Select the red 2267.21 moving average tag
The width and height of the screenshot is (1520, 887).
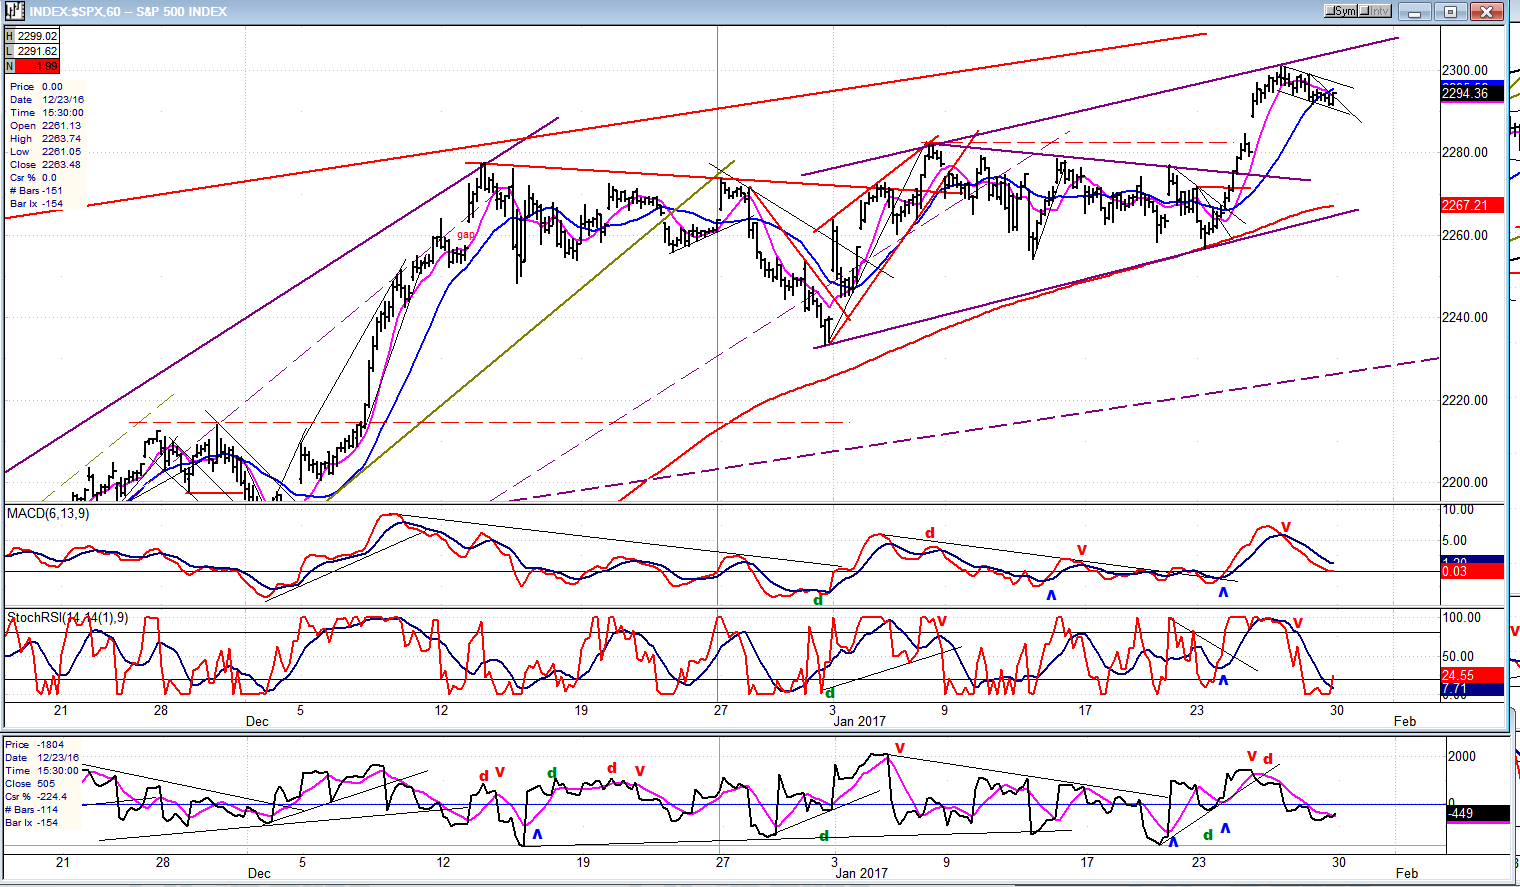point(1466,205)
